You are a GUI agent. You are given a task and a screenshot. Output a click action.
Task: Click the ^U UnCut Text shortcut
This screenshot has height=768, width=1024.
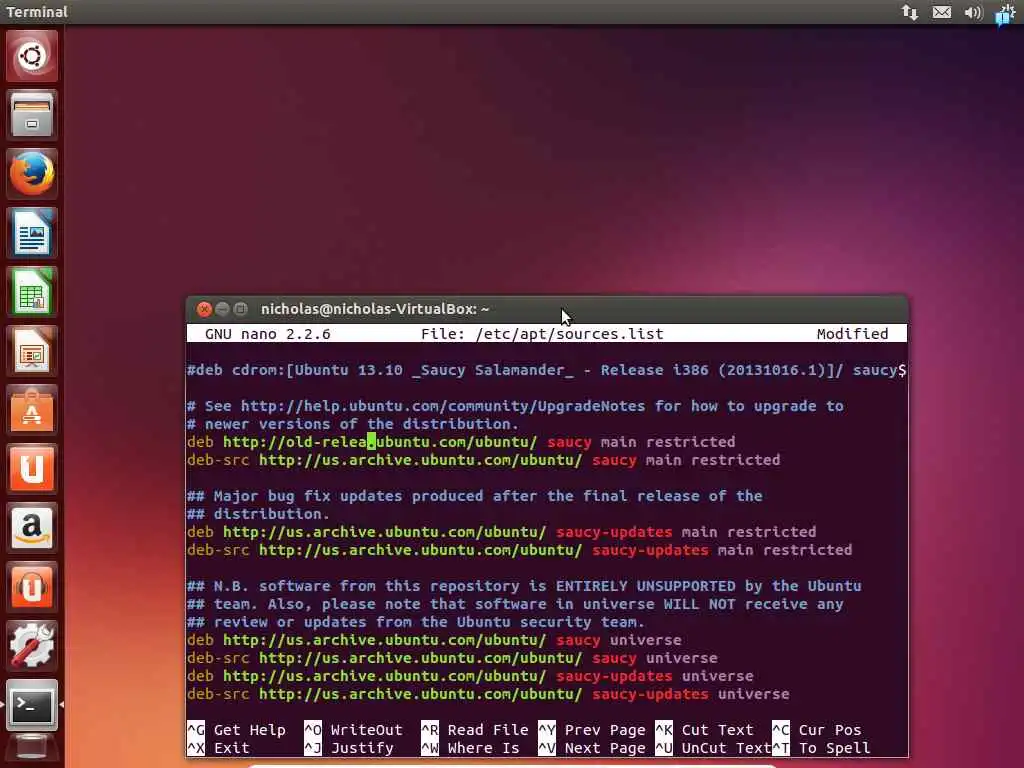(x=713, y=748)
